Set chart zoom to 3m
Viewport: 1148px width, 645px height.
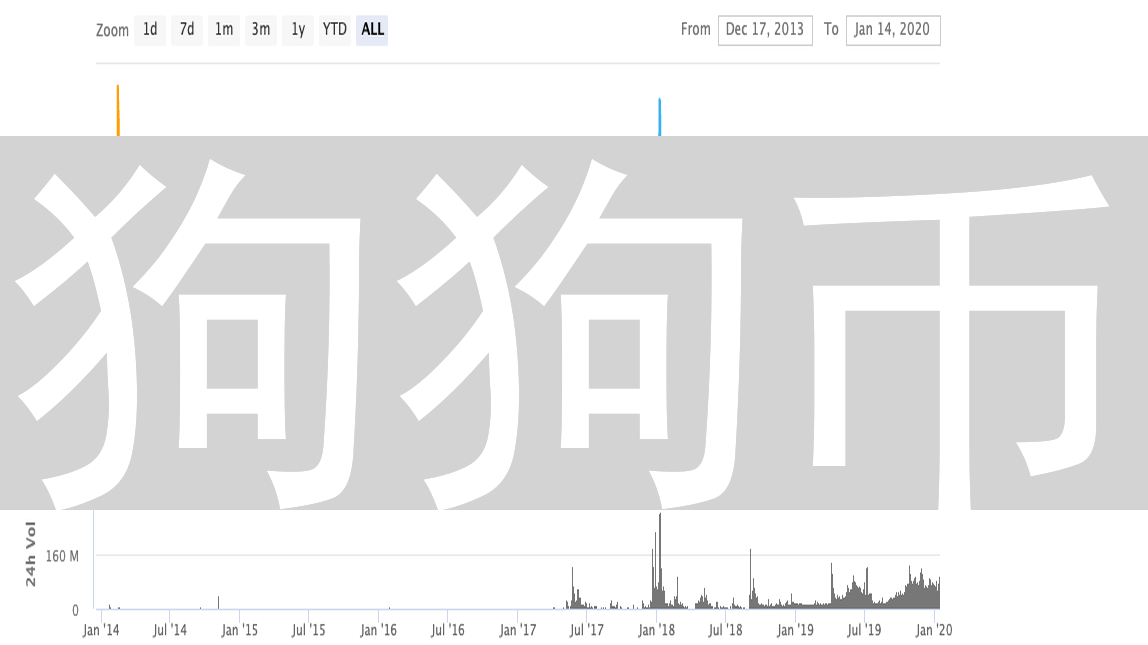click(x=261, y=30)
